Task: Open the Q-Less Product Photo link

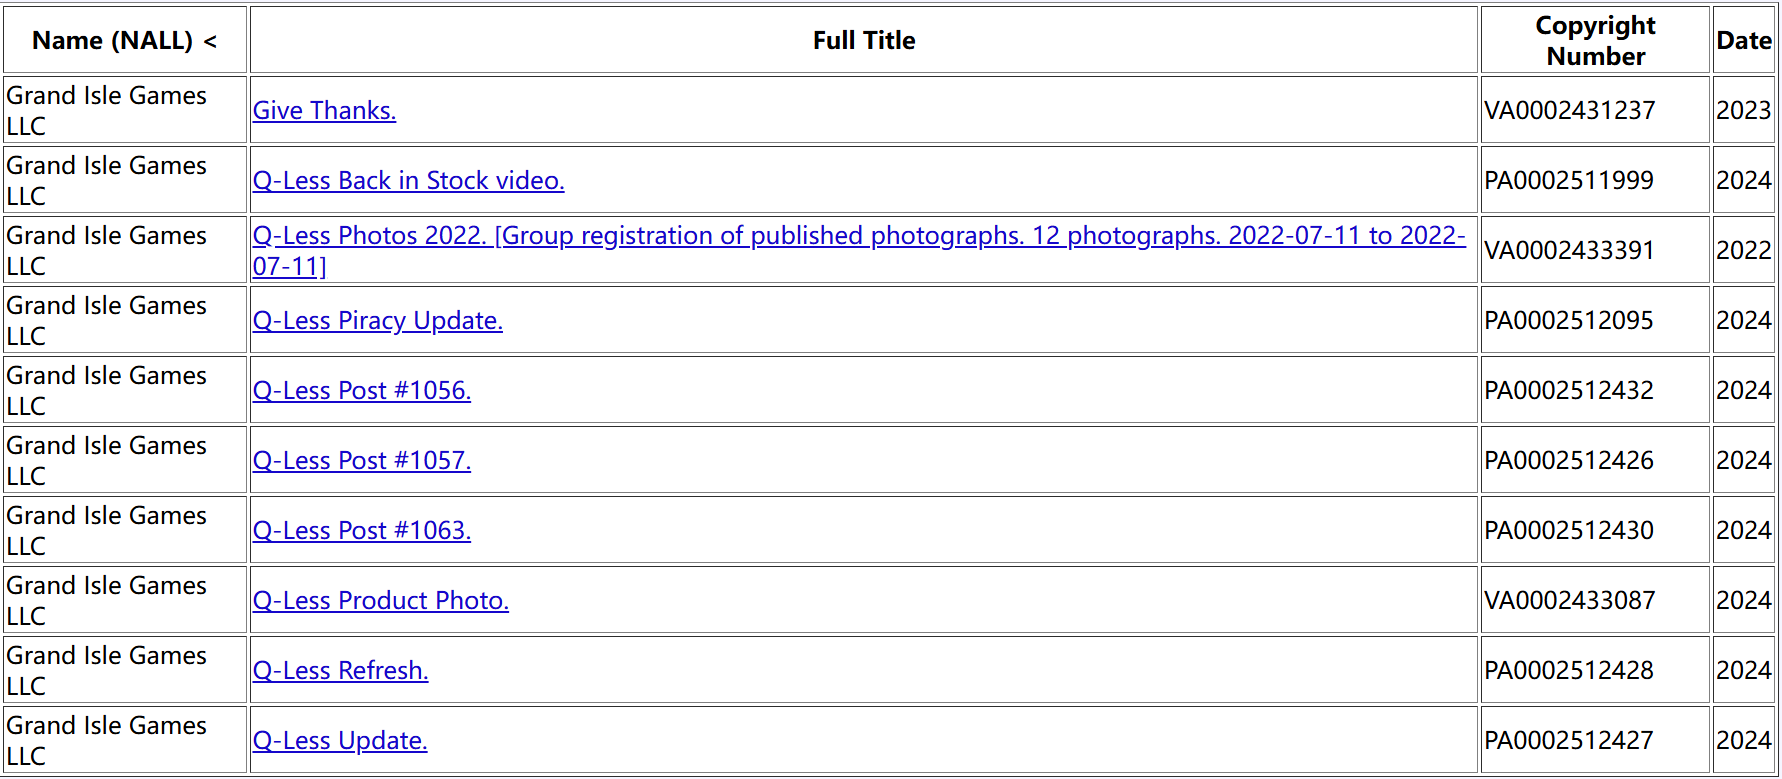Action: point(380,600)
